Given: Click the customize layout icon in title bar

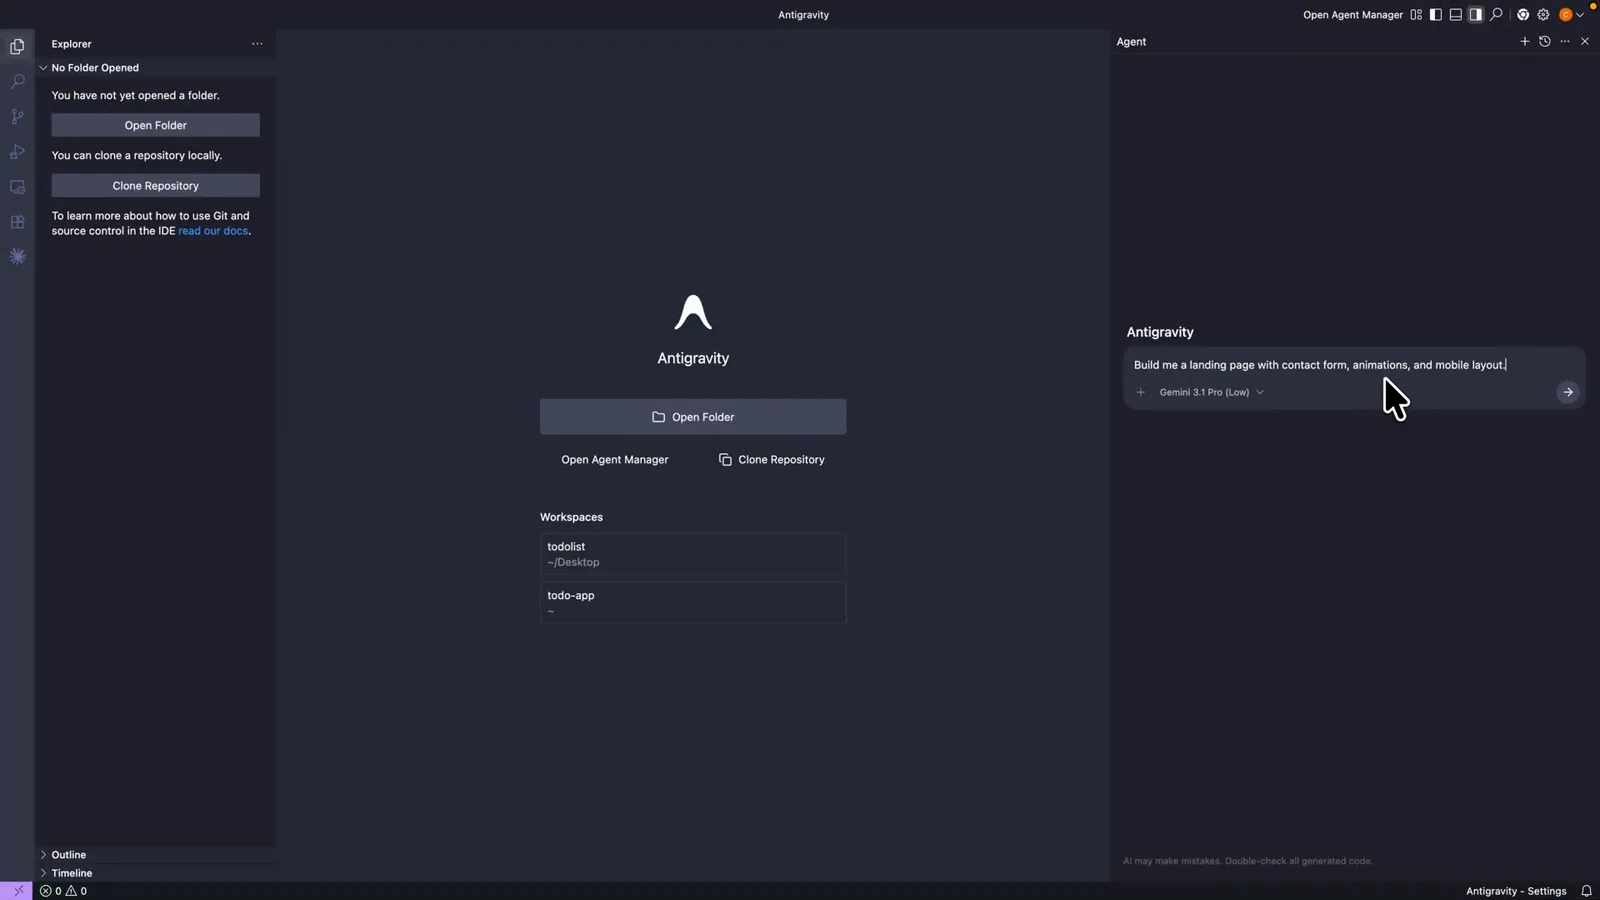Looking at the screenshot, I should pos(1416,15).
